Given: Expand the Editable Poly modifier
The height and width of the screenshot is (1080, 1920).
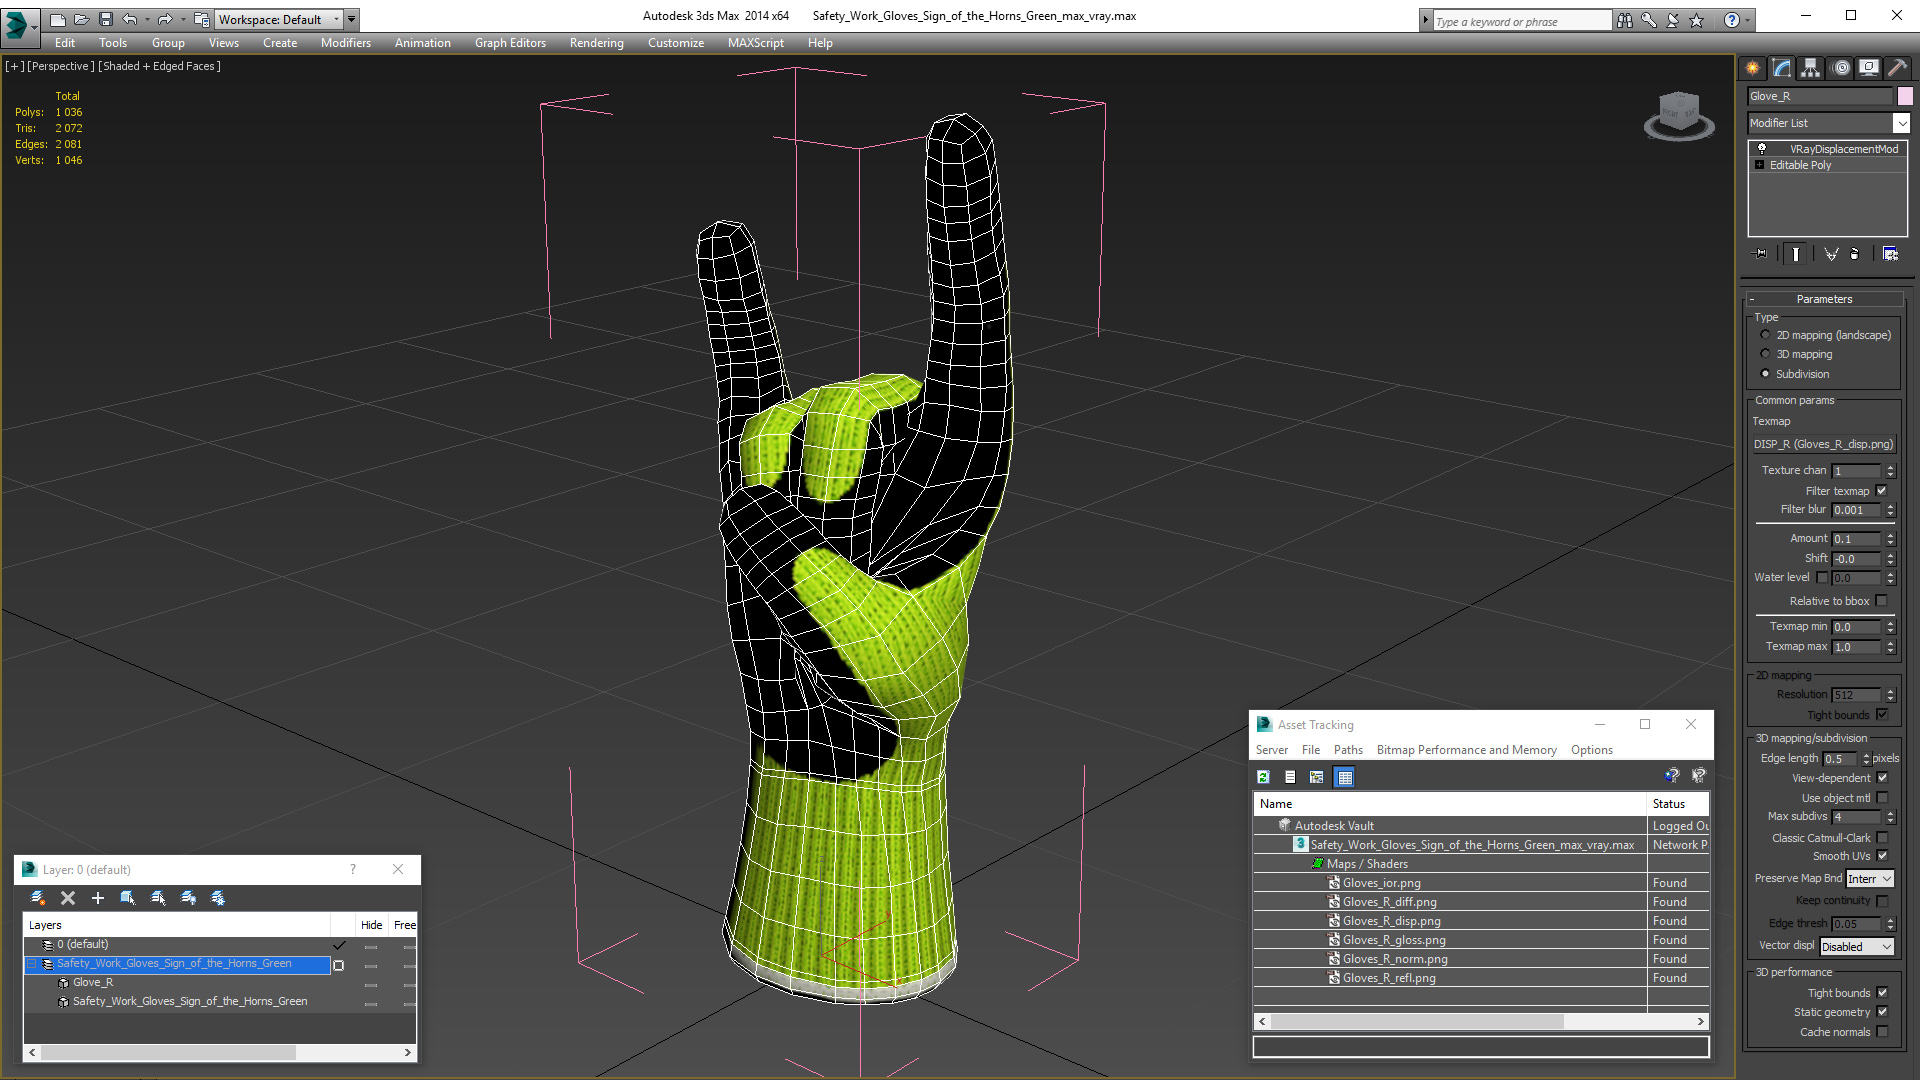Looking at the screenshot, I should [x=1759, y=165].
